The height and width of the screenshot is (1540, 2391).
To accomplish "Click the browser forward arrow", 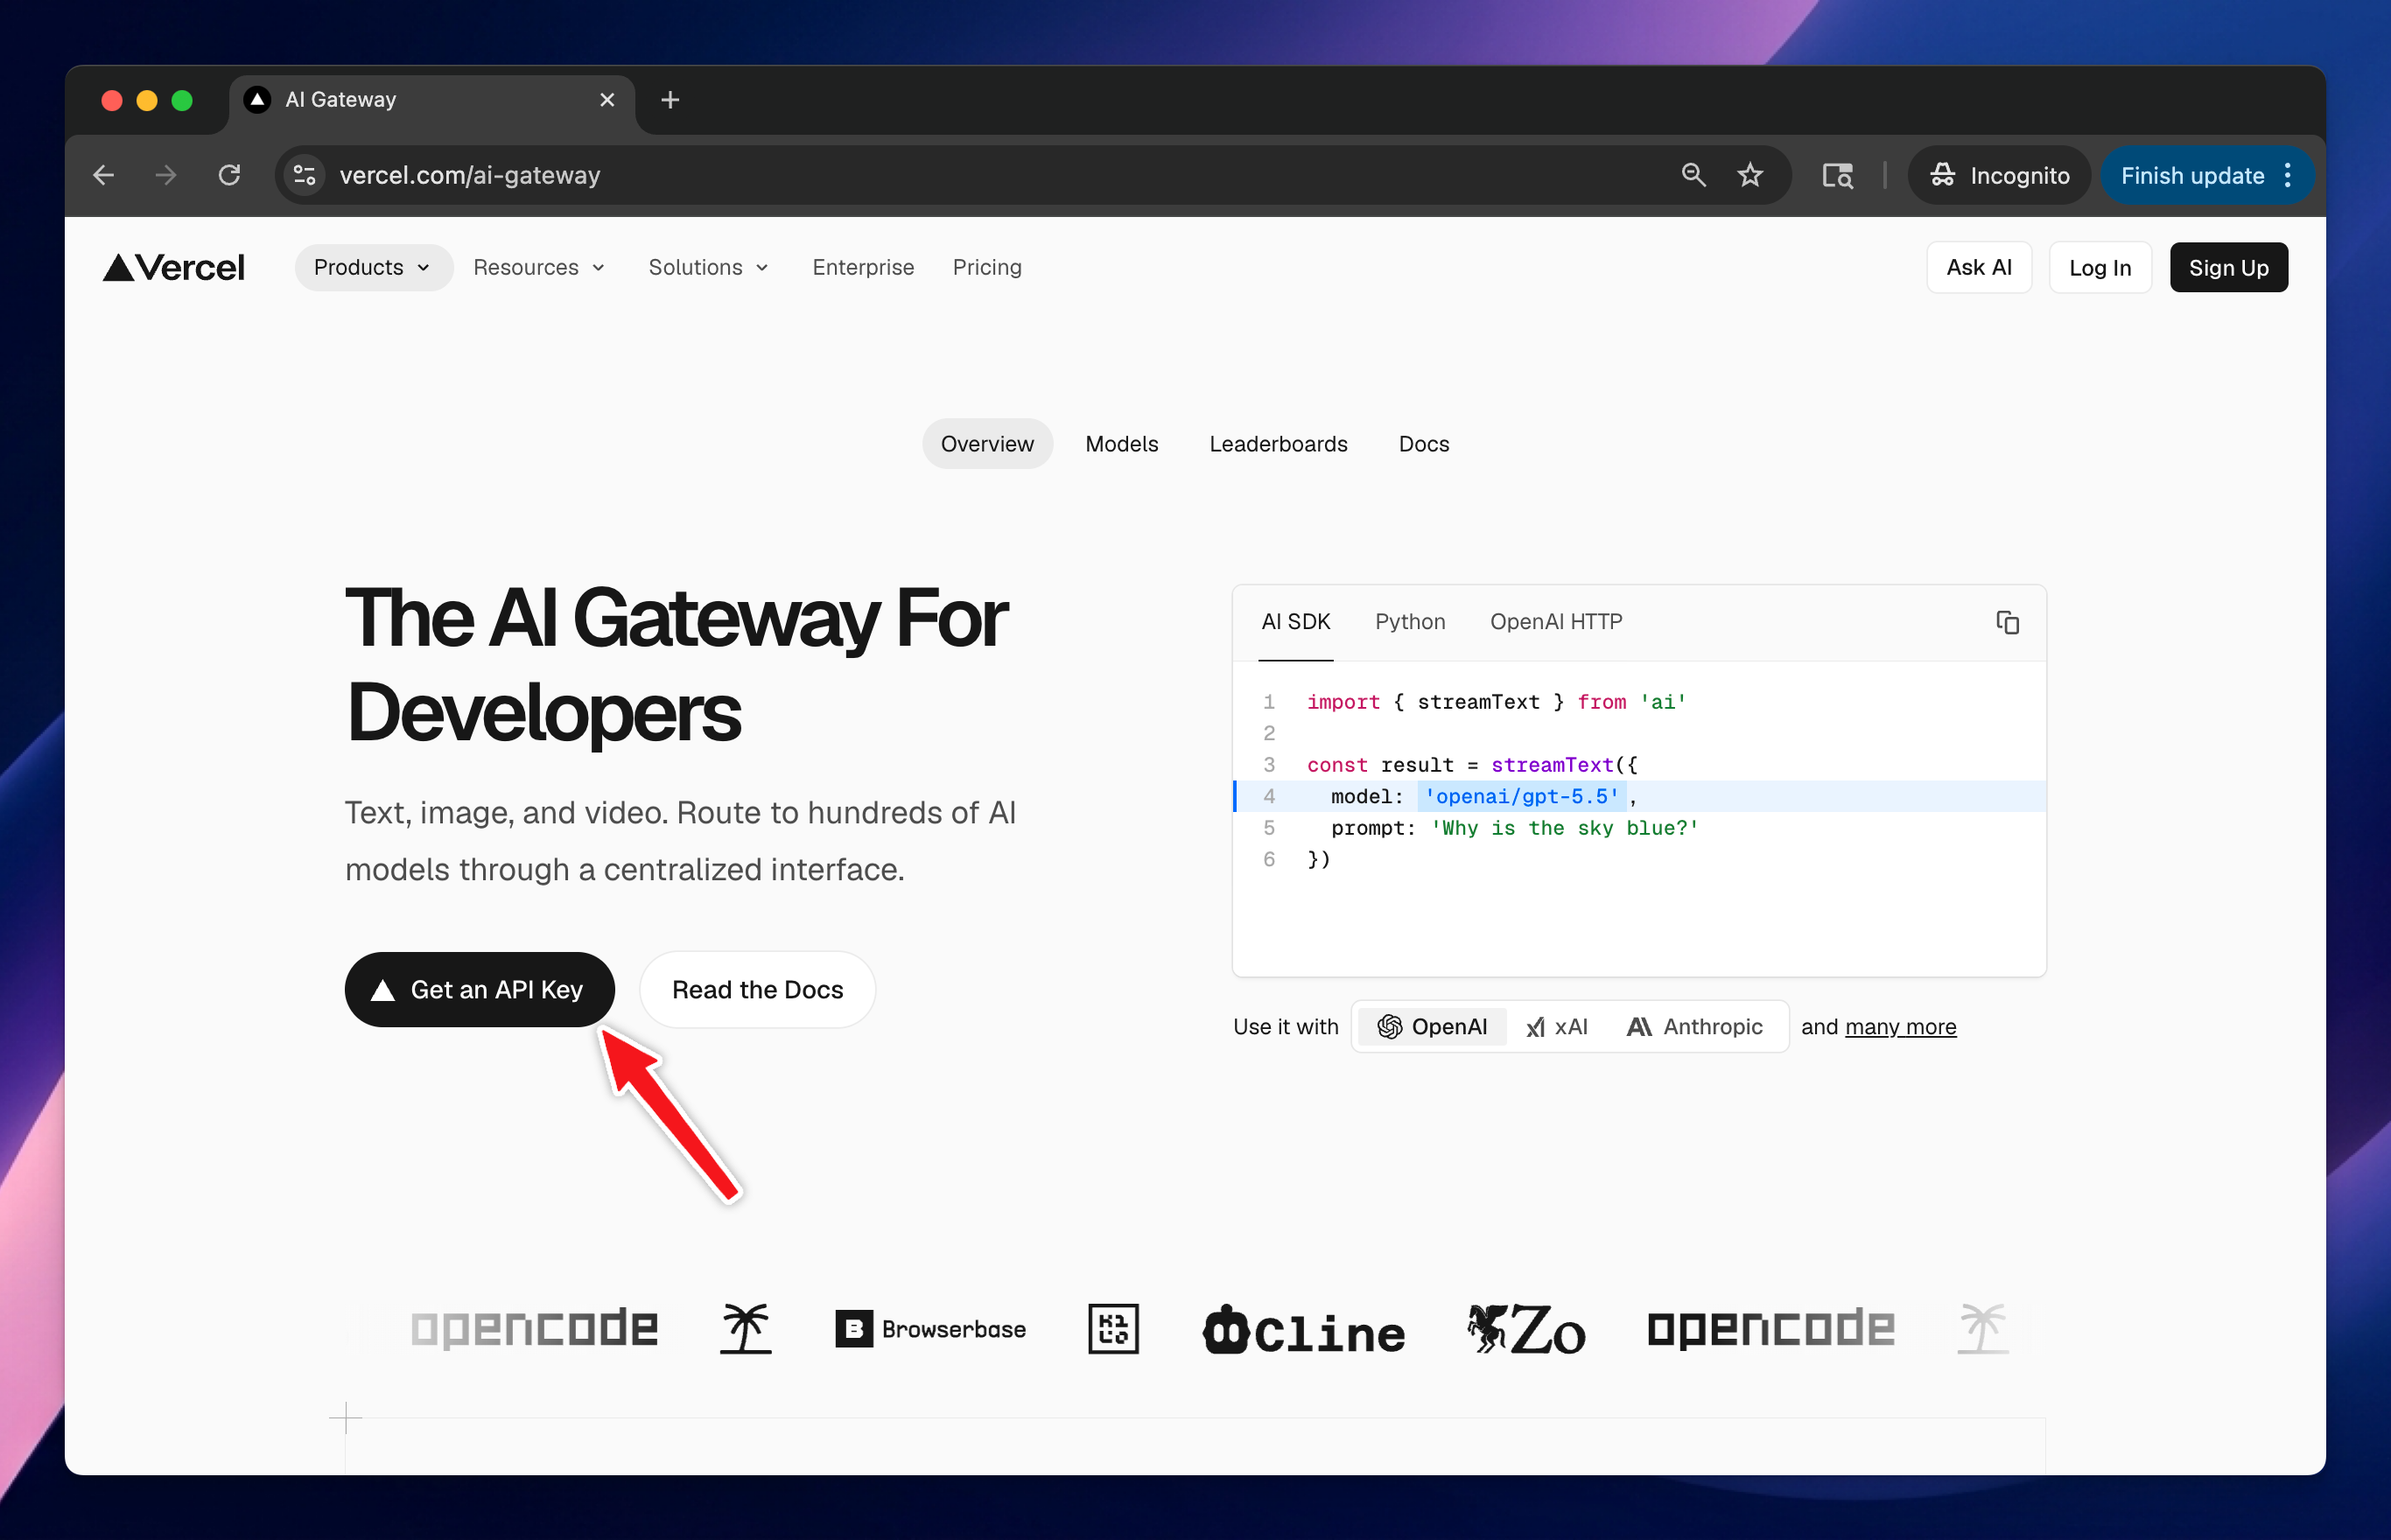I will (166, 175).
